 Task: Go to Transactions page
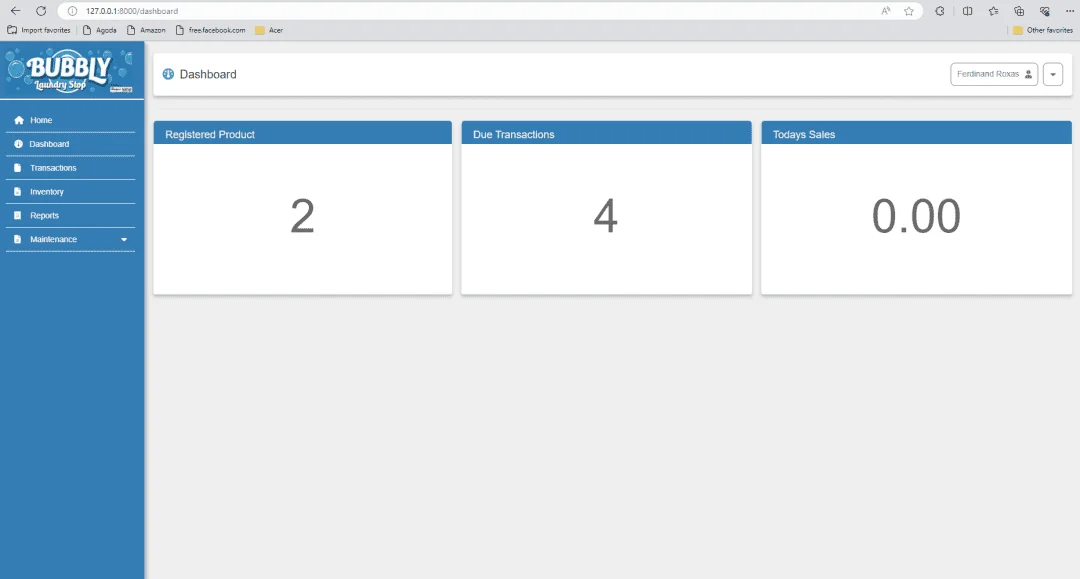tap(70, 168)
